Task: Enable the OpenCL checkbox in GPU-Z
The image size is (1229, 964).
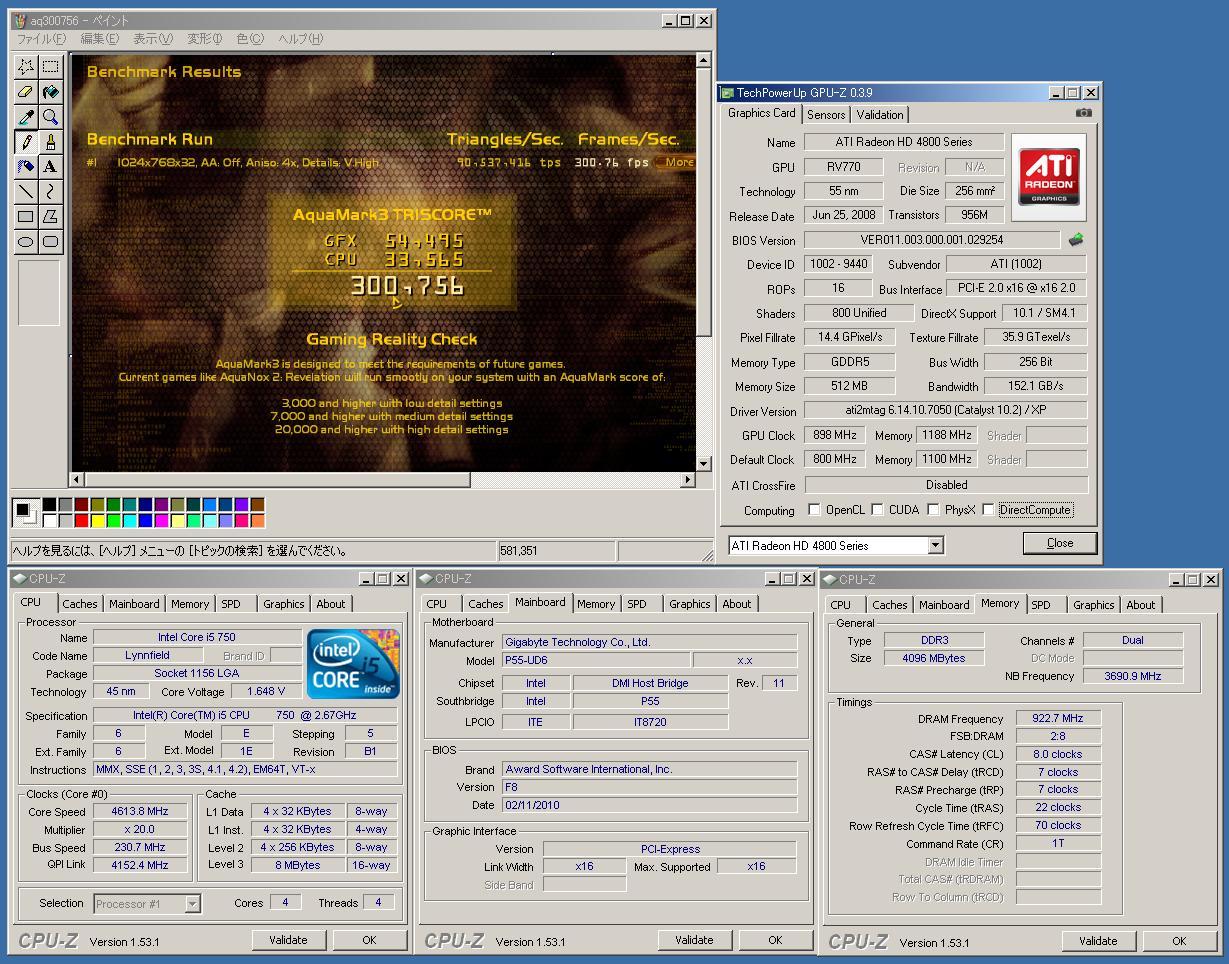Action: (x=814, y=510)
